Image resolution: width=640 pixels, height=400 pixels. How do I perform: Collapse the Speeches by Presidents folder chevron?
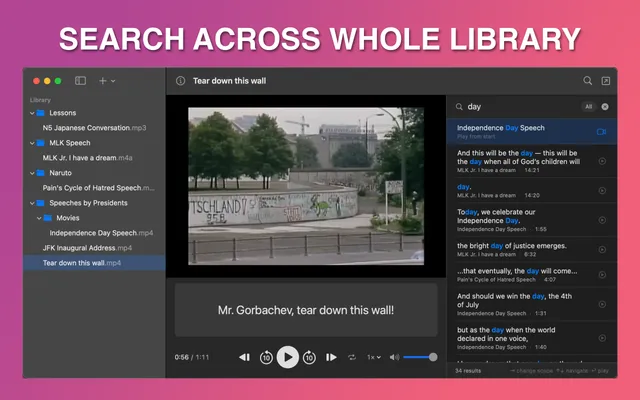coord(32,203)
